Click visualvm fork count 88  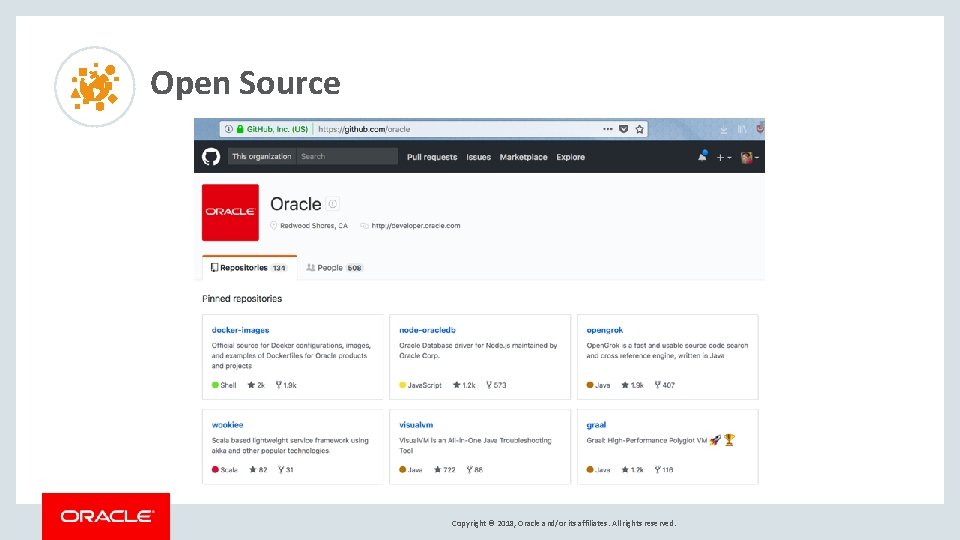tap(474, 470)
